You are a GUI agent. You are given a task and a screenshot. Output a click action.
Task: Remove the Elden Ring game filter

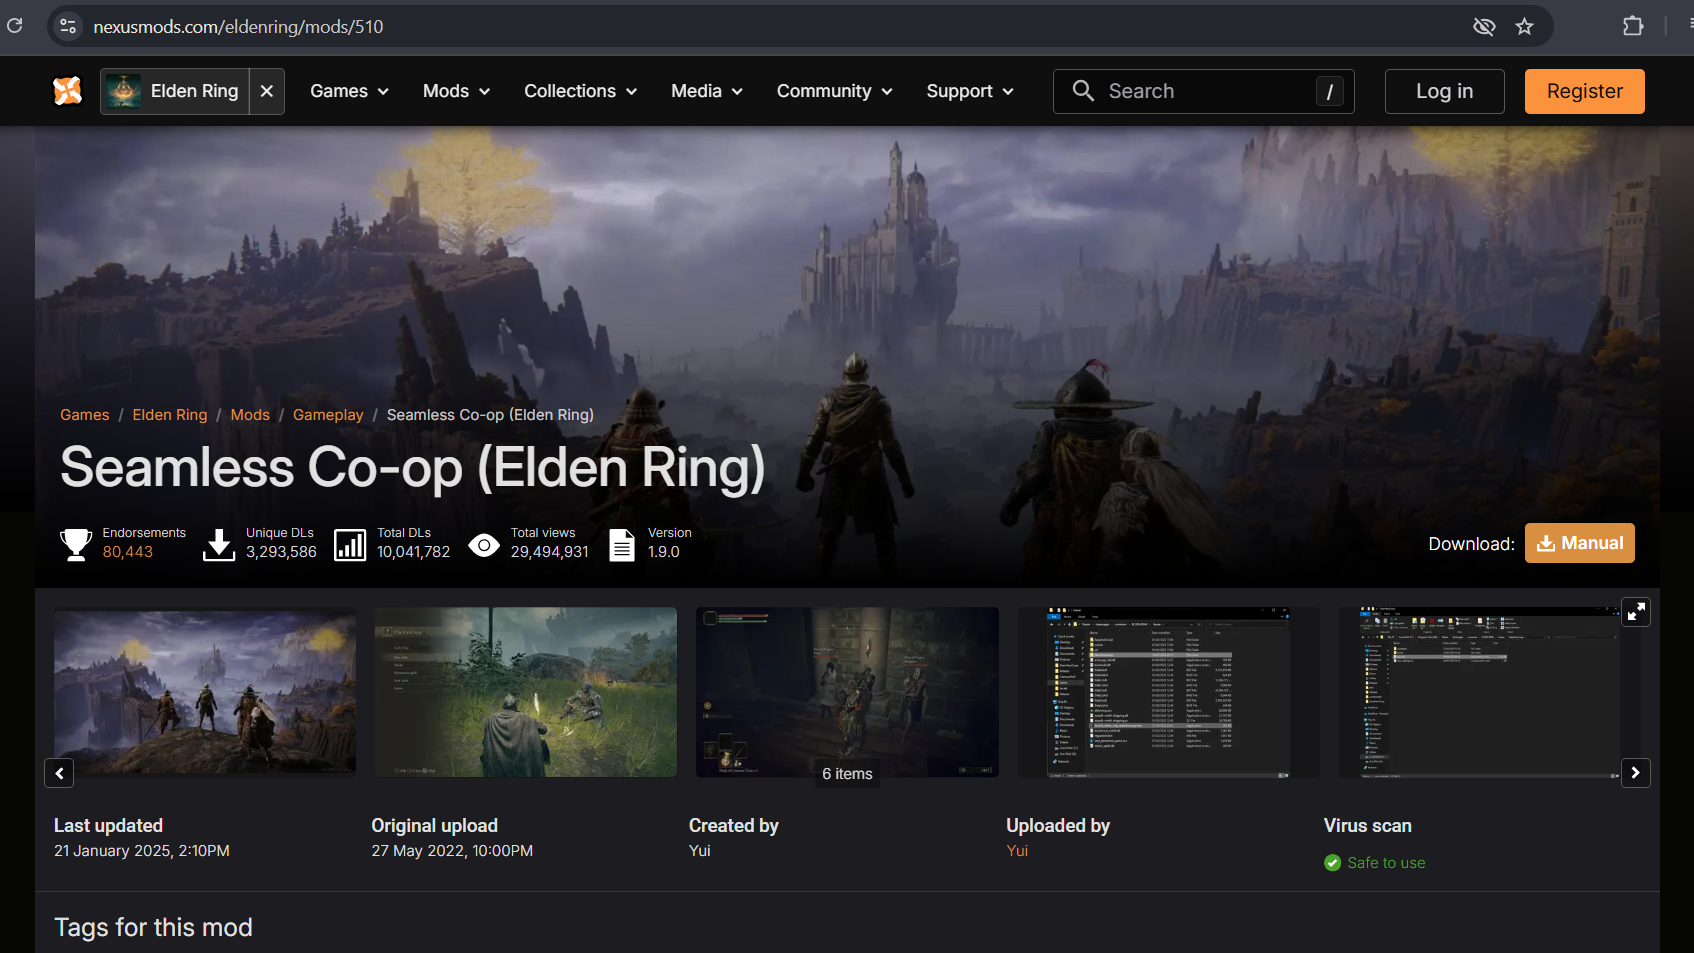pos(267,91)
